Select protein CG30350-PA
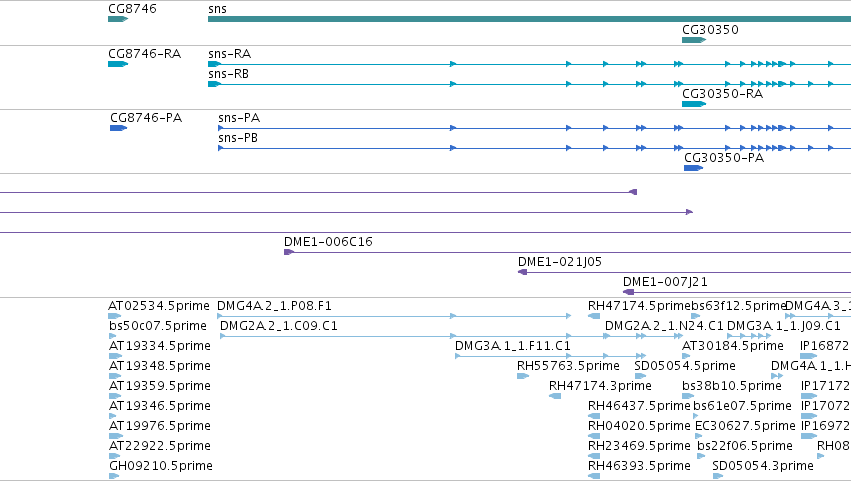Viewport: 851px width, 481px height. coord(724,158)
